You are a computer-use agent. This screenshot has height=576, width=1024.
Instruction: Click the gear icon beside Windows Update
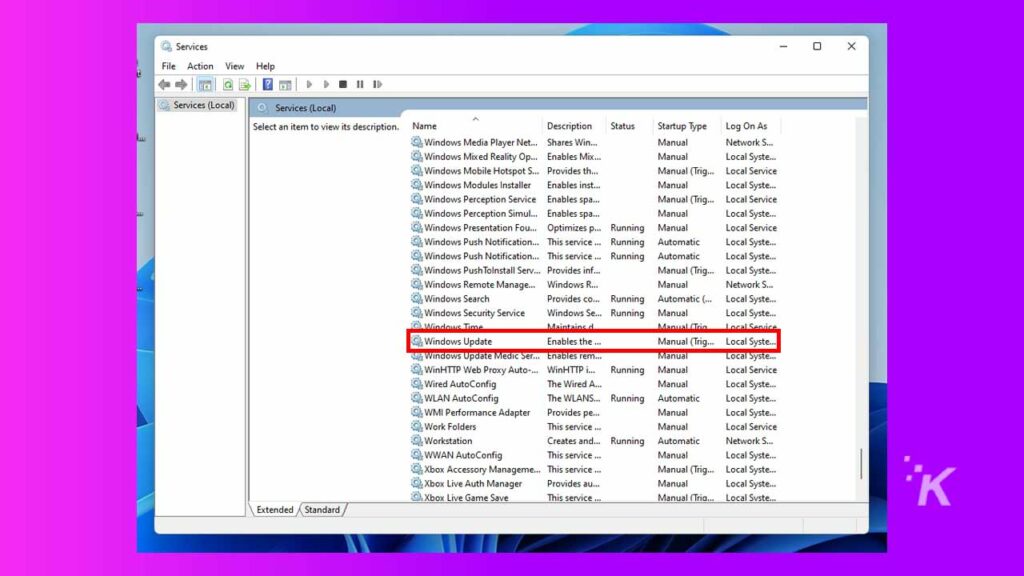pos(416,341)
